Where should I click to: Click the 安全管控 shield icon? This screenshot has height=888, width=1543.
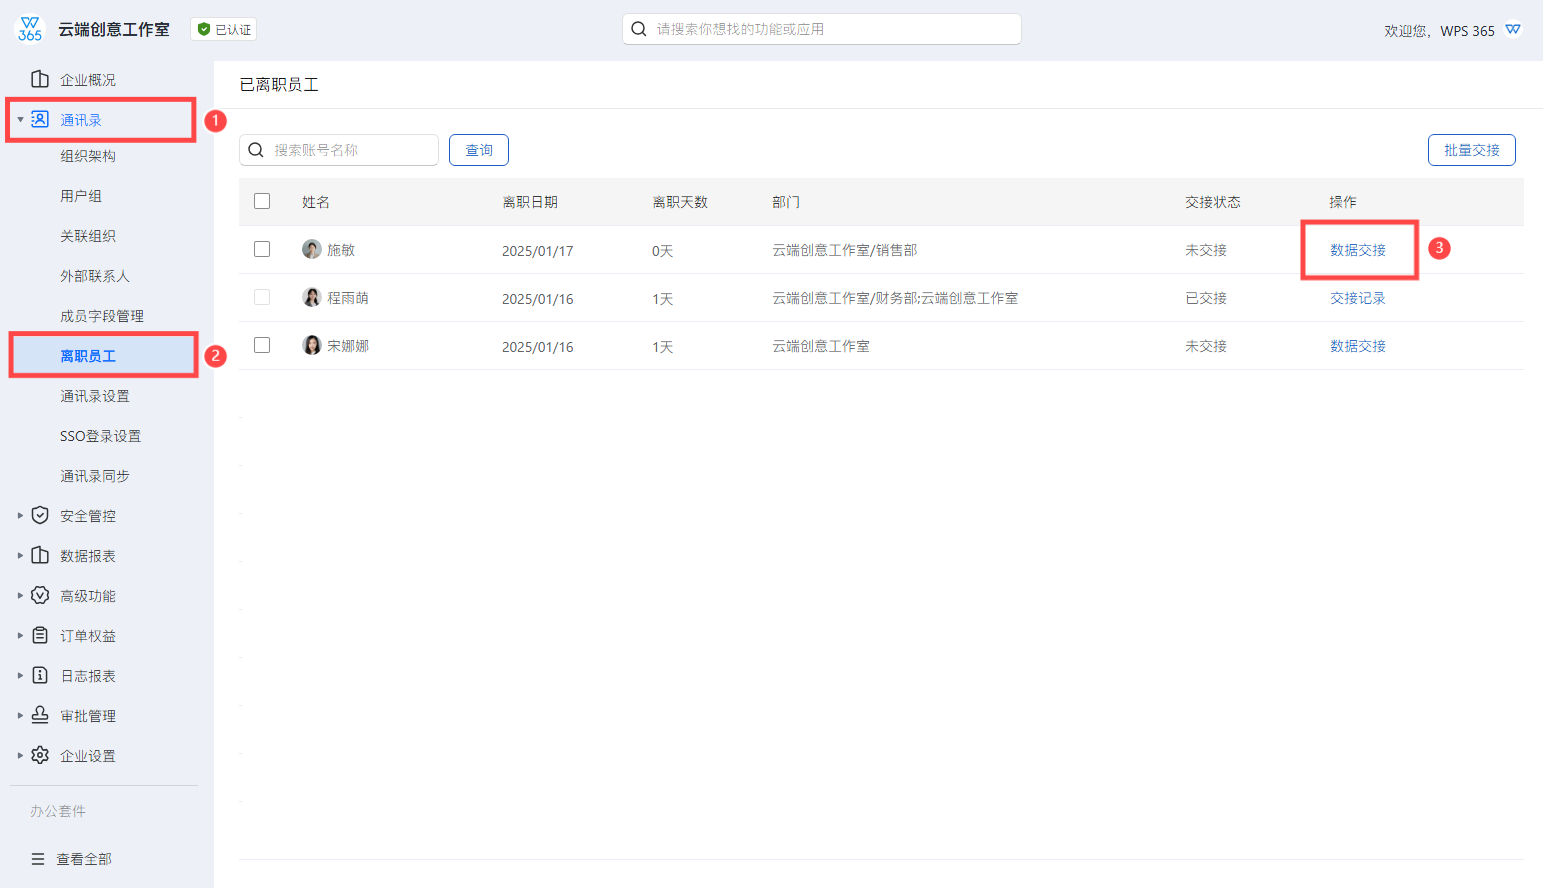click(40, 515)
